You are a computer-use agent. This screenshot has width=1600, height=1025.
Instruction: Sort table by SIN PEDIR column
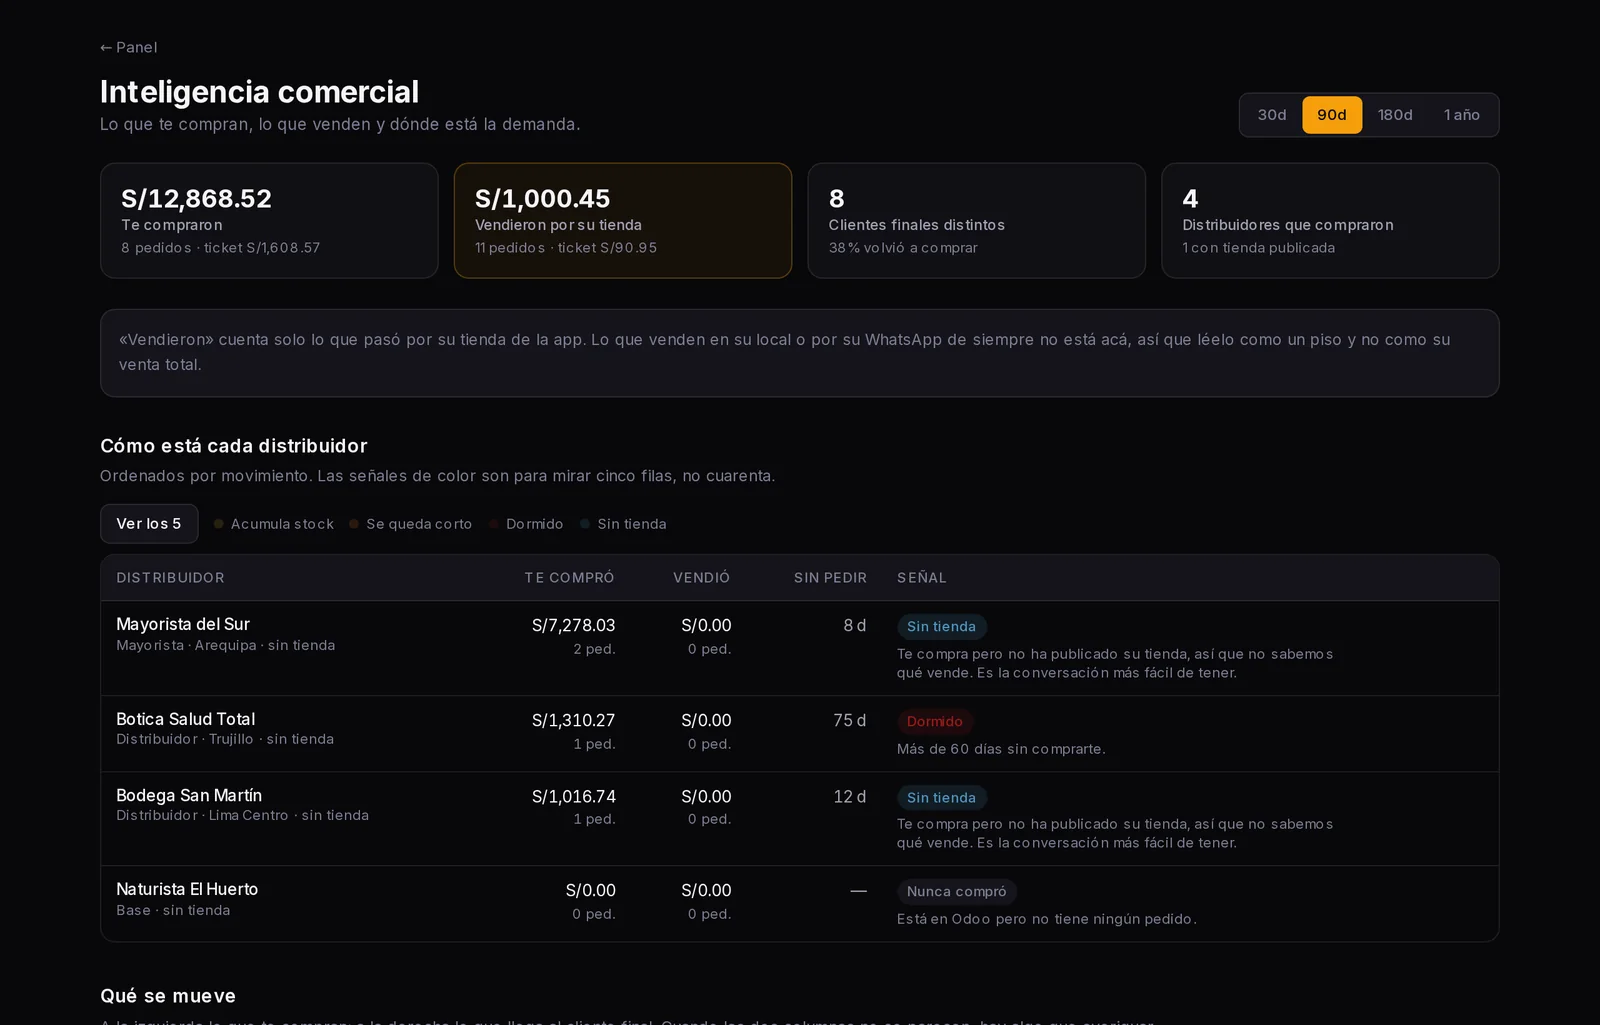point(830,578)
